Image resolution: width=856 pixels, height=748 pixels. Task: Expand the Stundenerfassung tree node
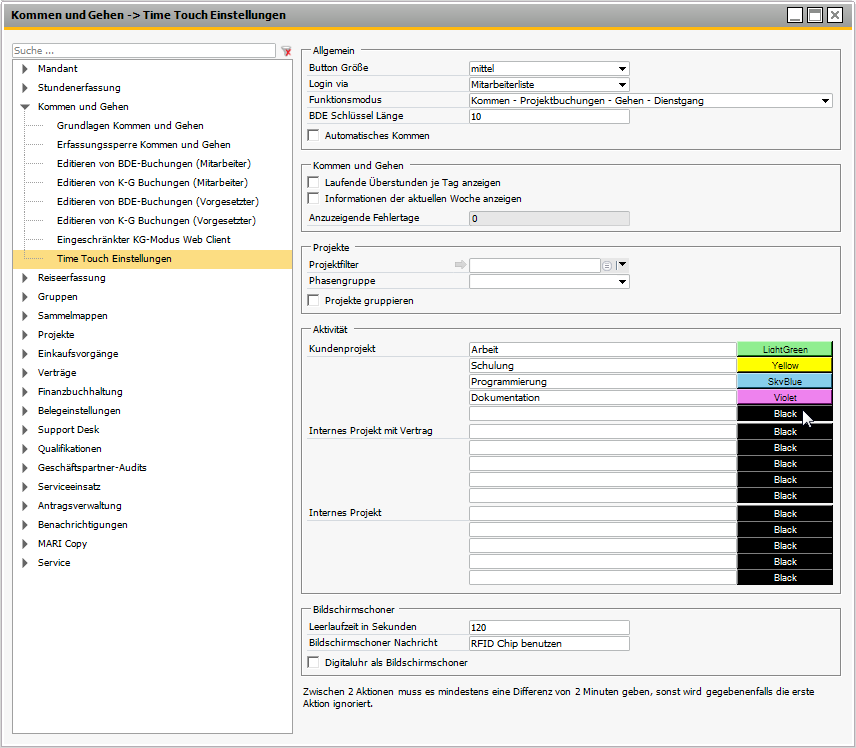pos(24,88)
